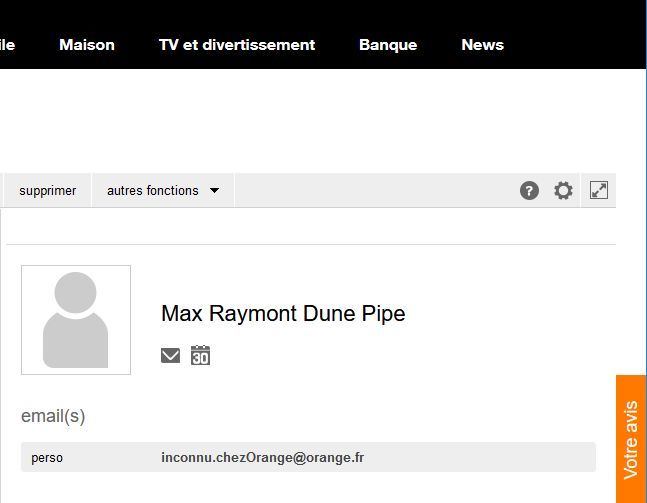Click the email address inconnu.chezOrange@orange.fr
647x503 pixels.
tap(262, 458)
